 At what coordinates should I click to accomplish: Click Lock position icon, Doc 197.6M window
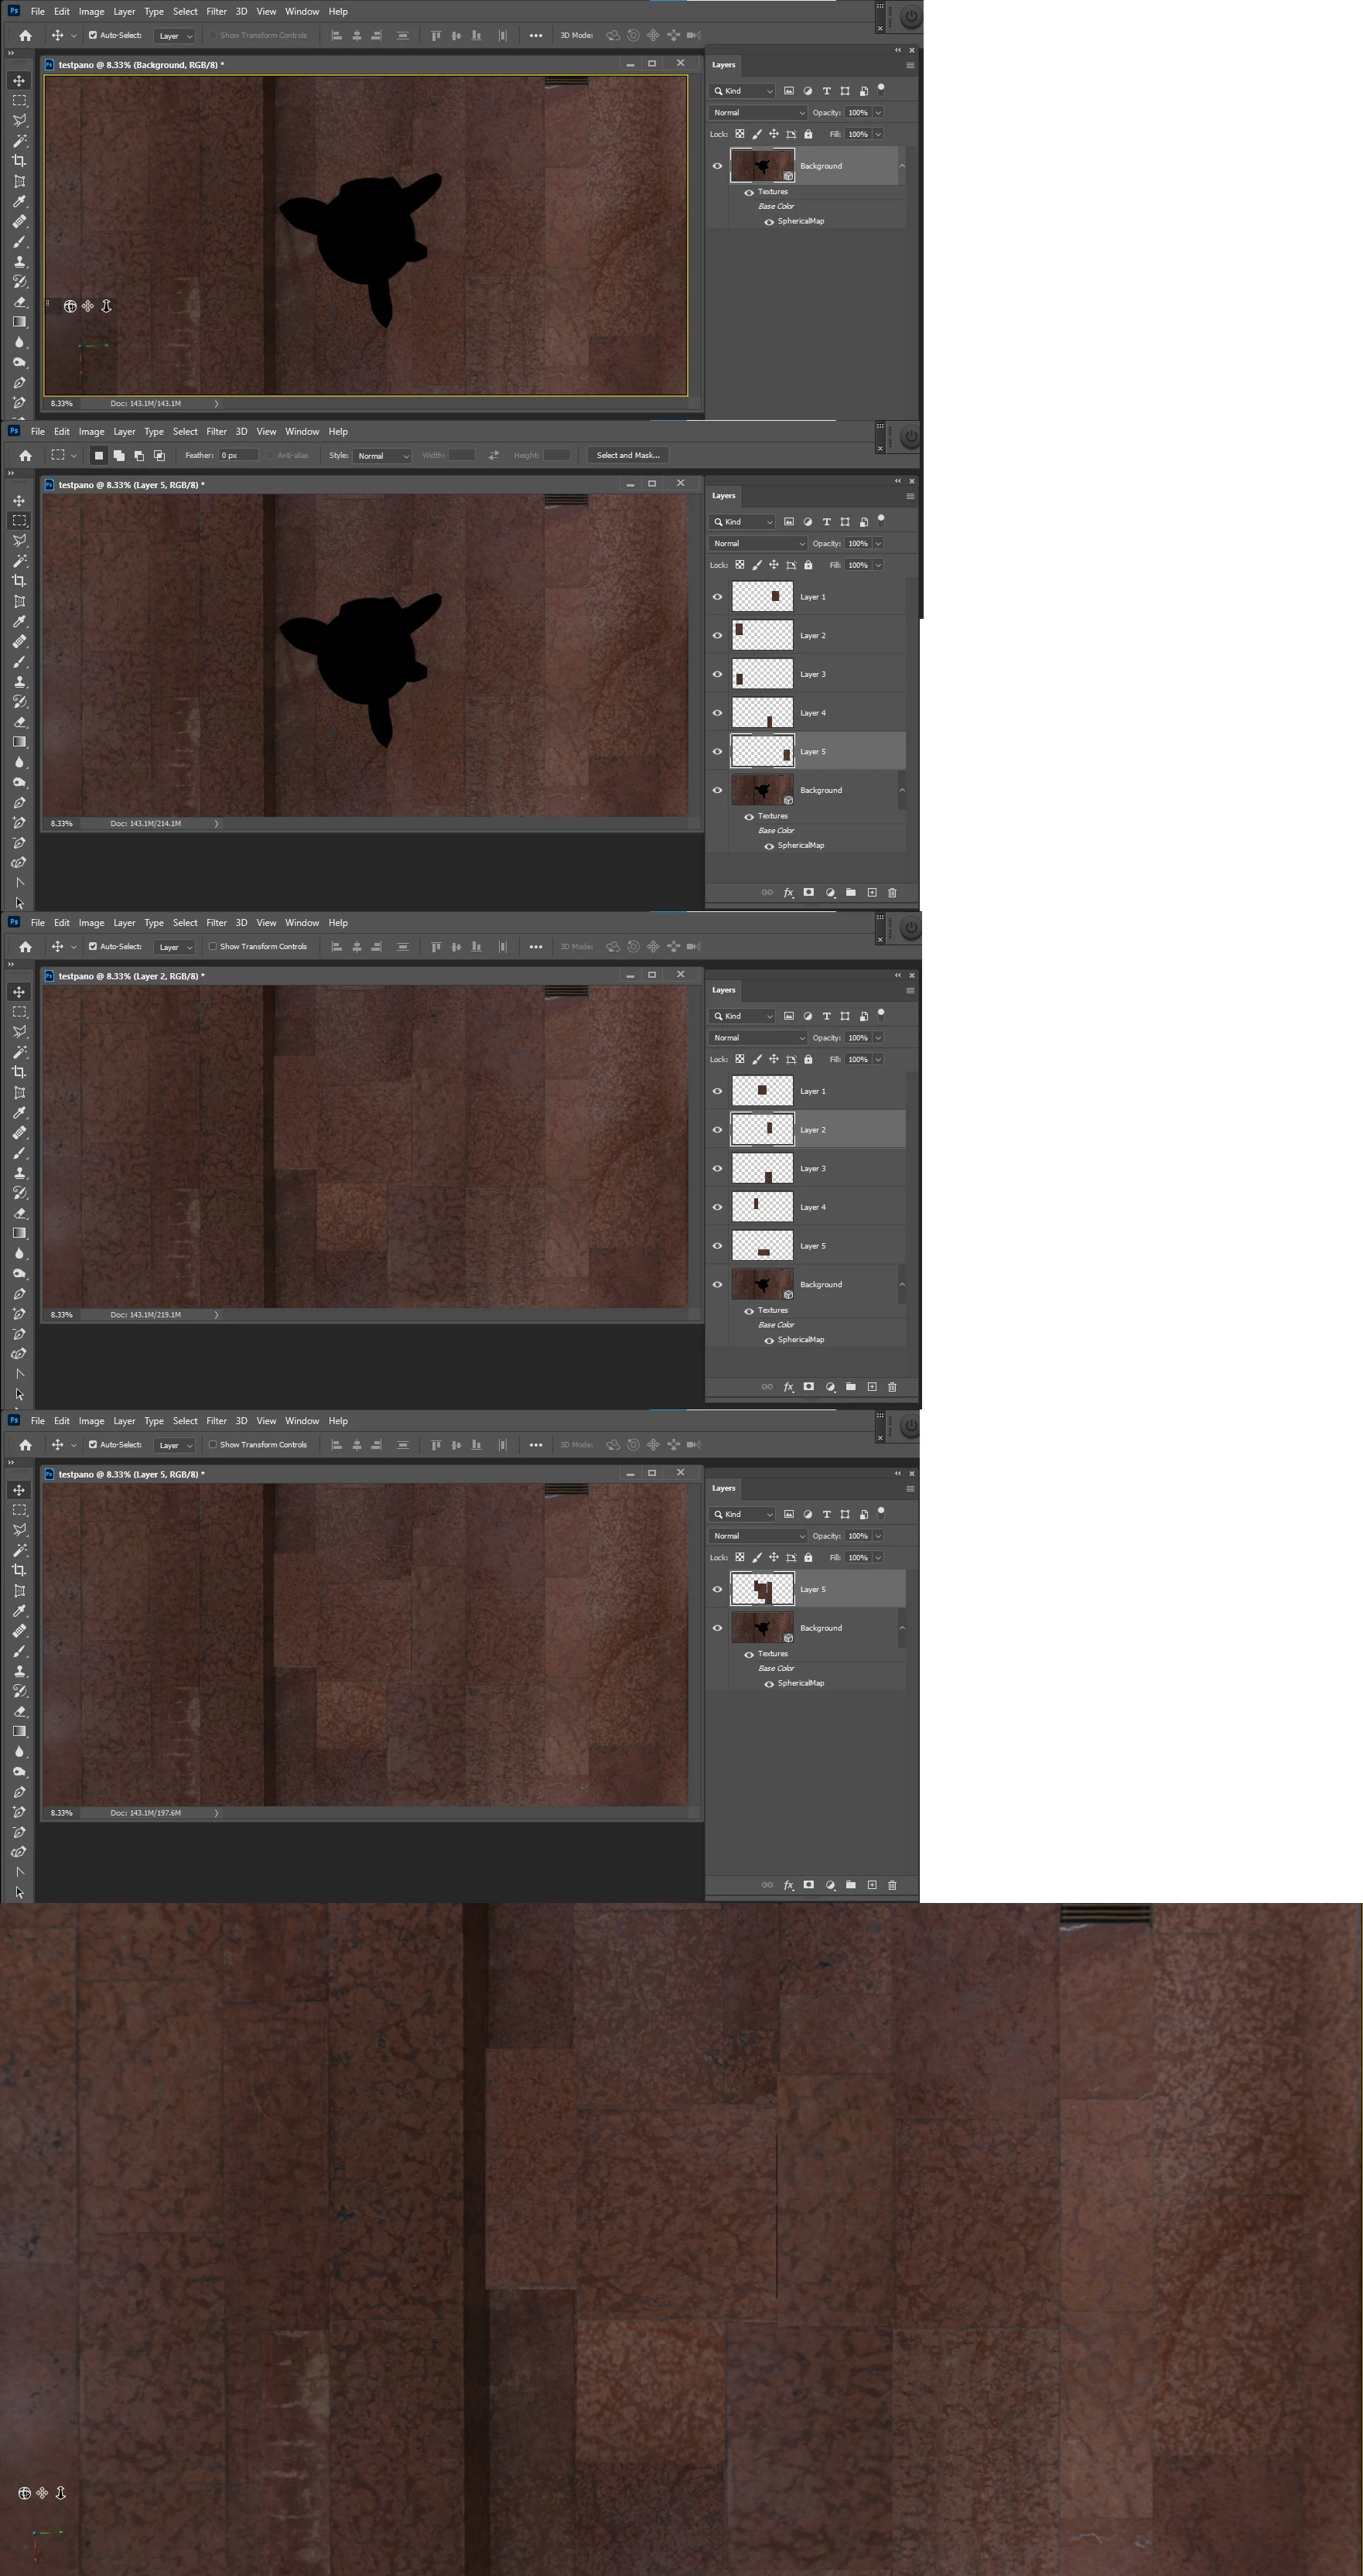tap(773, 1557)
